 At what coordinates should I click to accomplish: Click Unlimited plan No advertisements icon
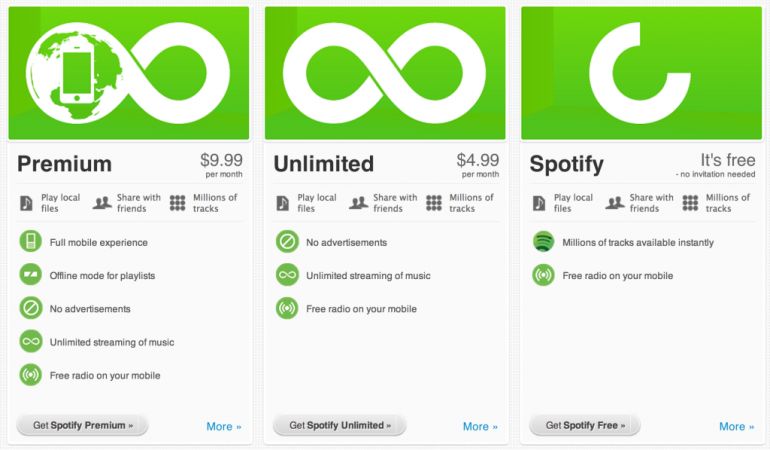click(287, 242)
